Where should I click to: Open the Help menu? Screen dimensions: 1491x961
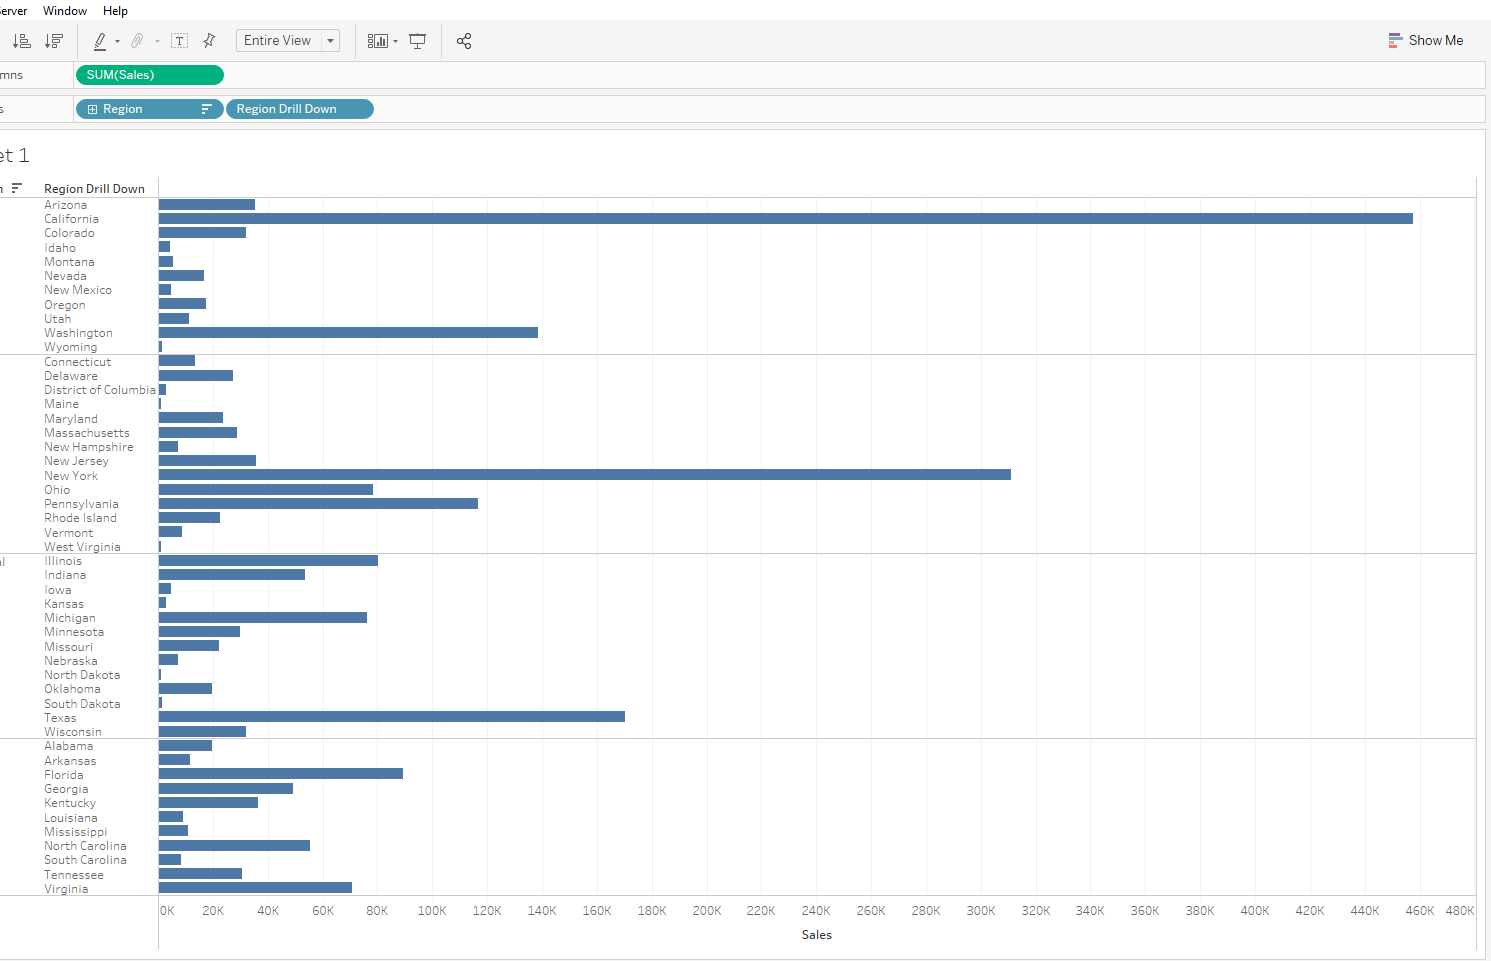(x=115, y=11)
